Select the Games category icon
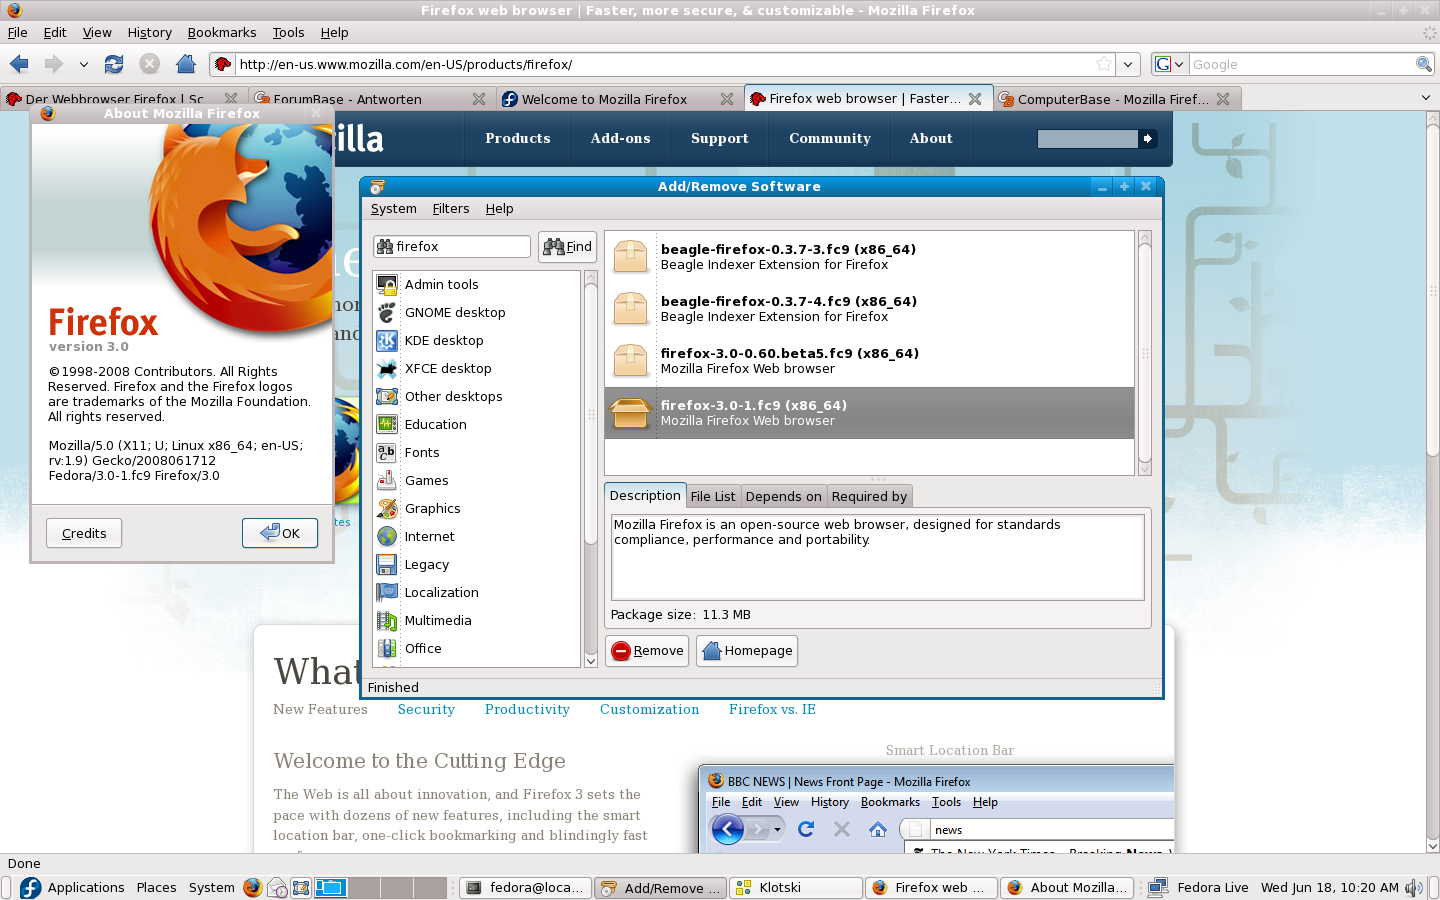This screenshot has height=900, width=1440. 387,480
